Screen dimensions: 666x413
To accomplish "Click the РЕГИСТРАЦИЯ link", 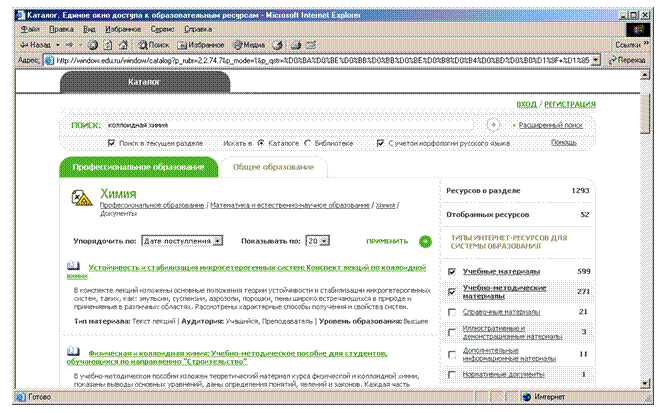I will click(x=570, y=104).
